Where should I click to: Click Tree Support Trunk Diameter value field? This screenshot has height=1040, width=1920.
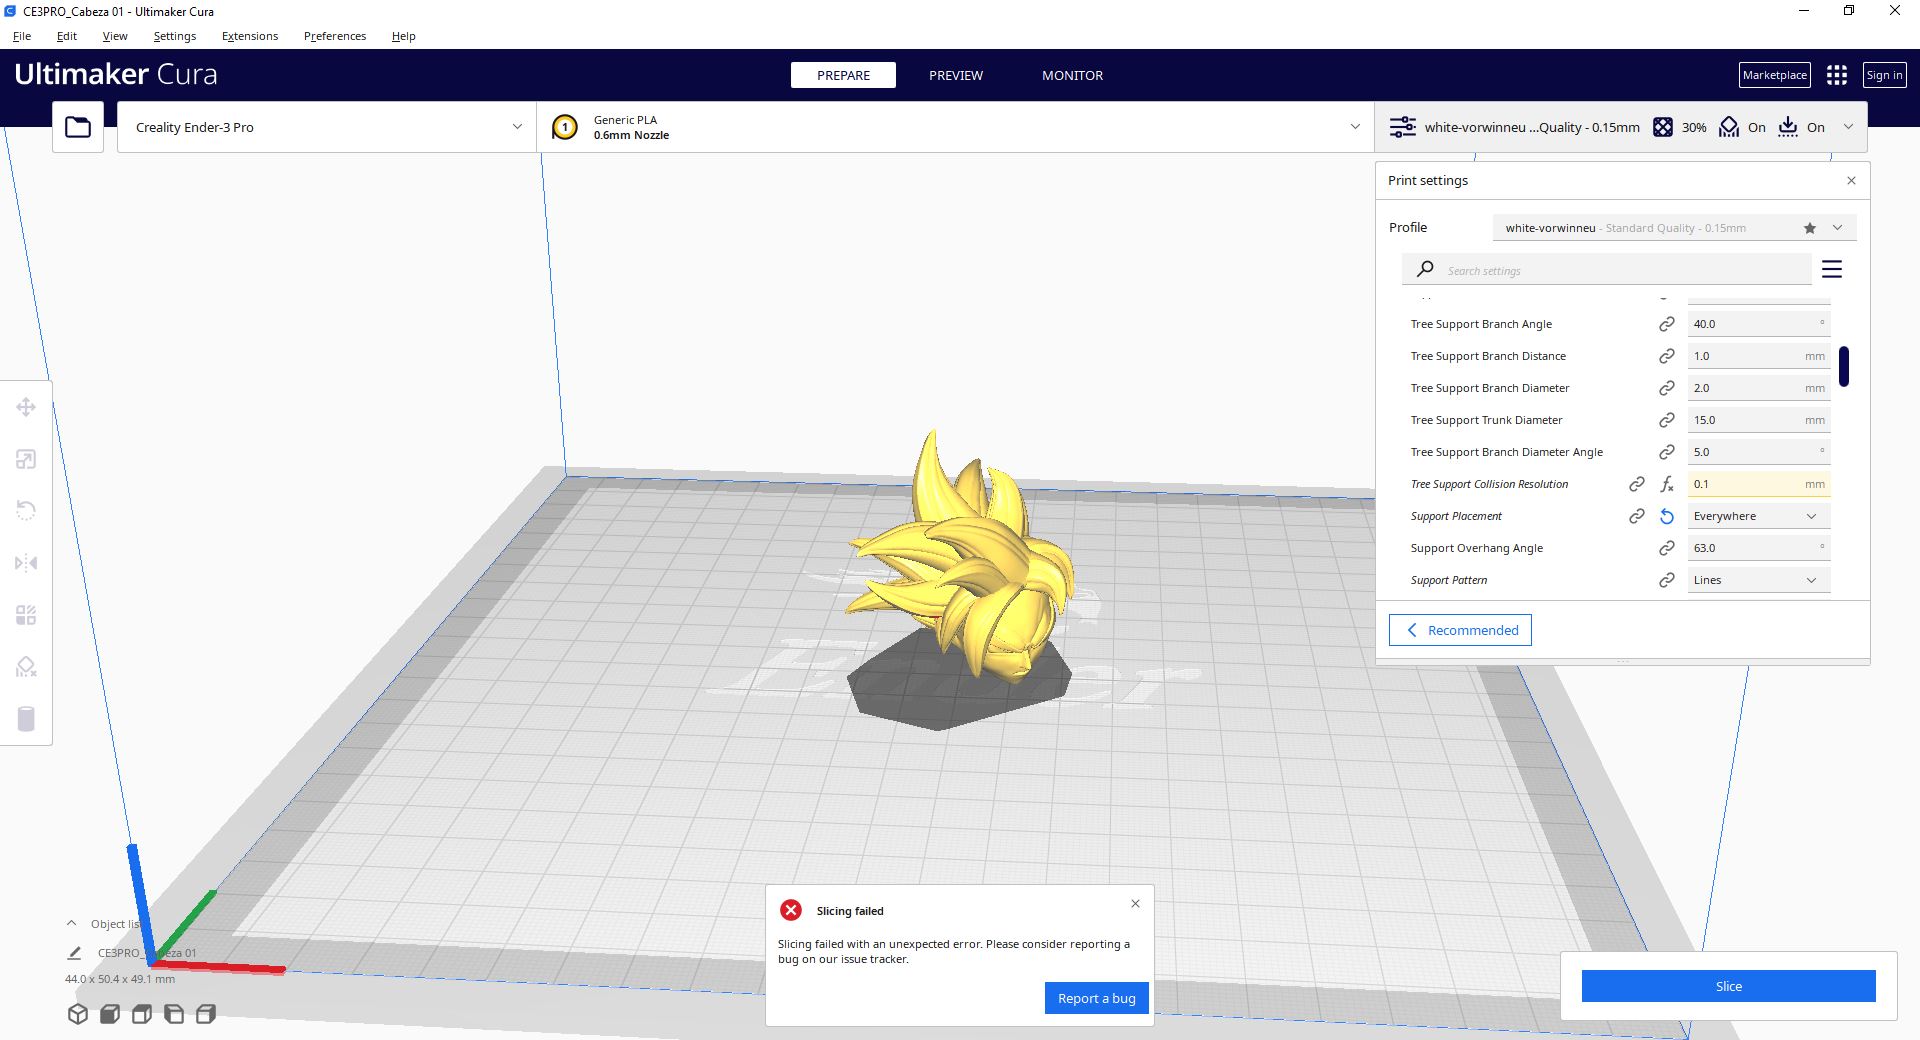click(1758, 420)
